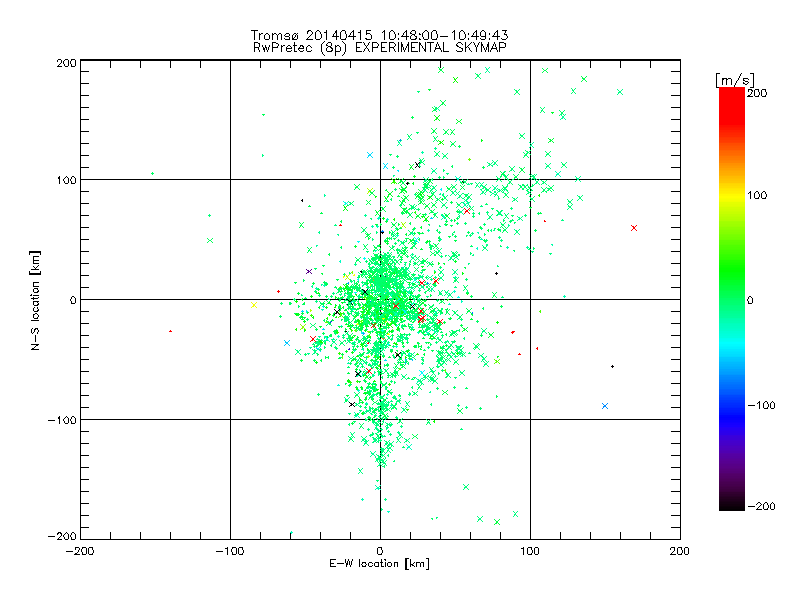Click the '200' tick label on N-S axis
The height and width of the screenshot is (600, 800).
(66, 63)
